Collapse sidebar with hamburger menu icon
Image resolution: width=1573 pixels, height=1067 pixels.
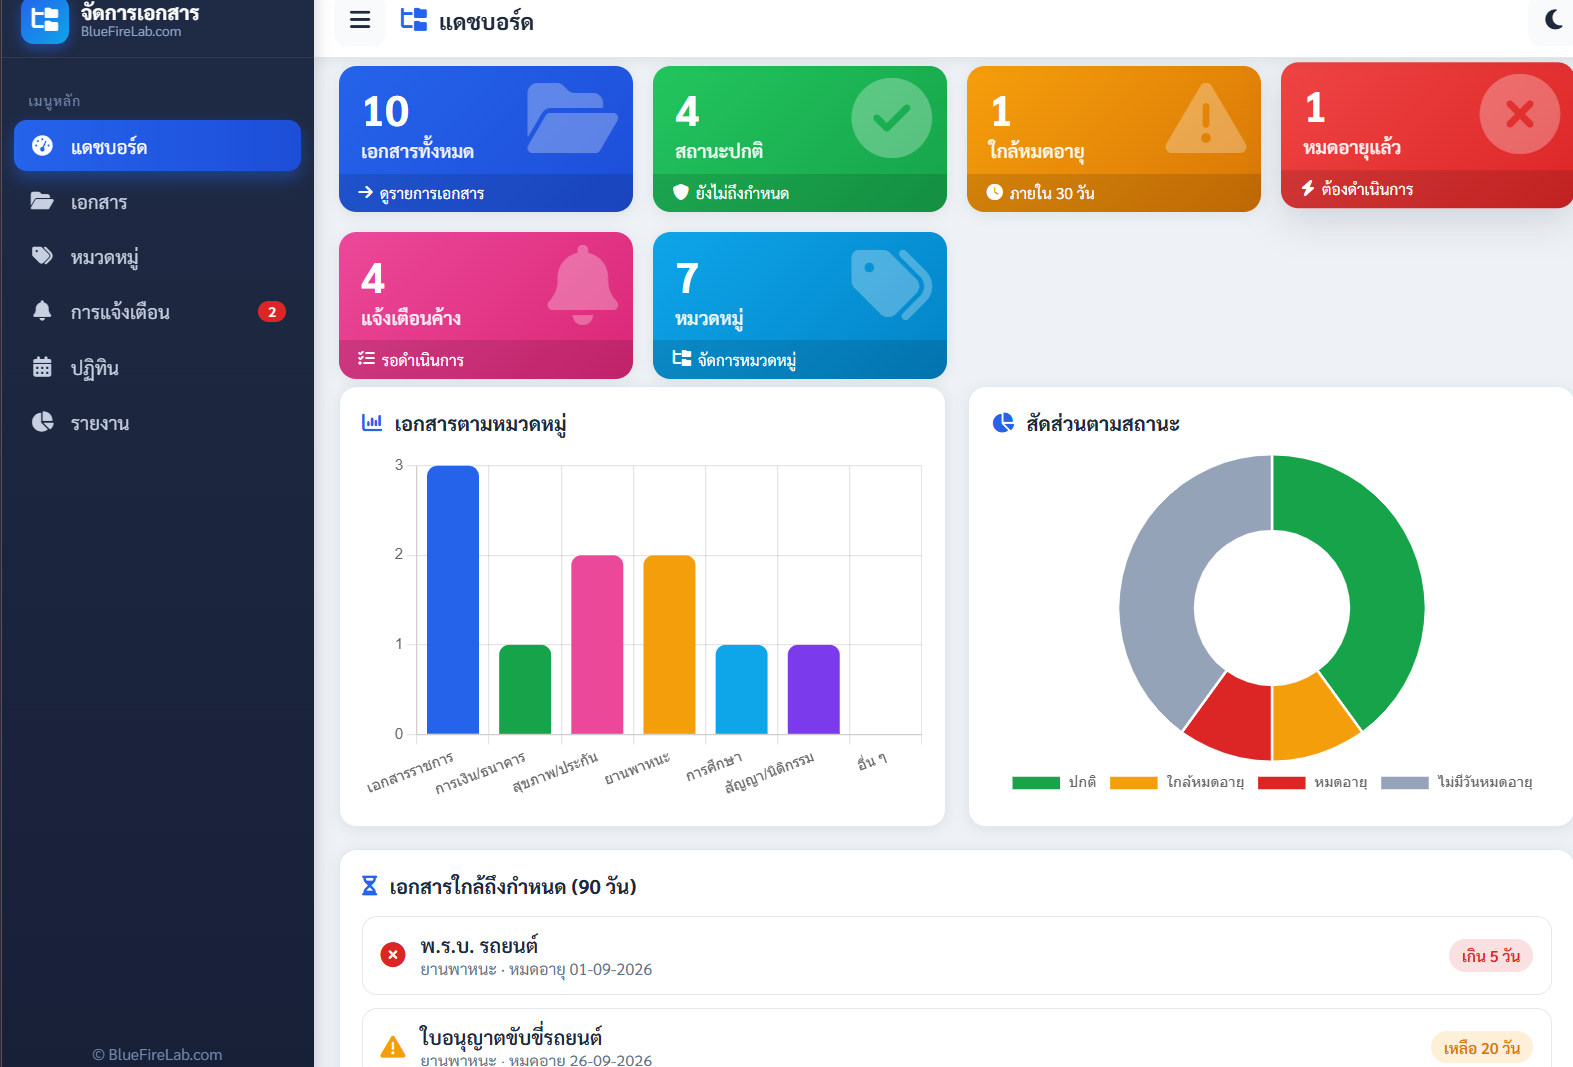pyautogui.click(x=360, y=20)
